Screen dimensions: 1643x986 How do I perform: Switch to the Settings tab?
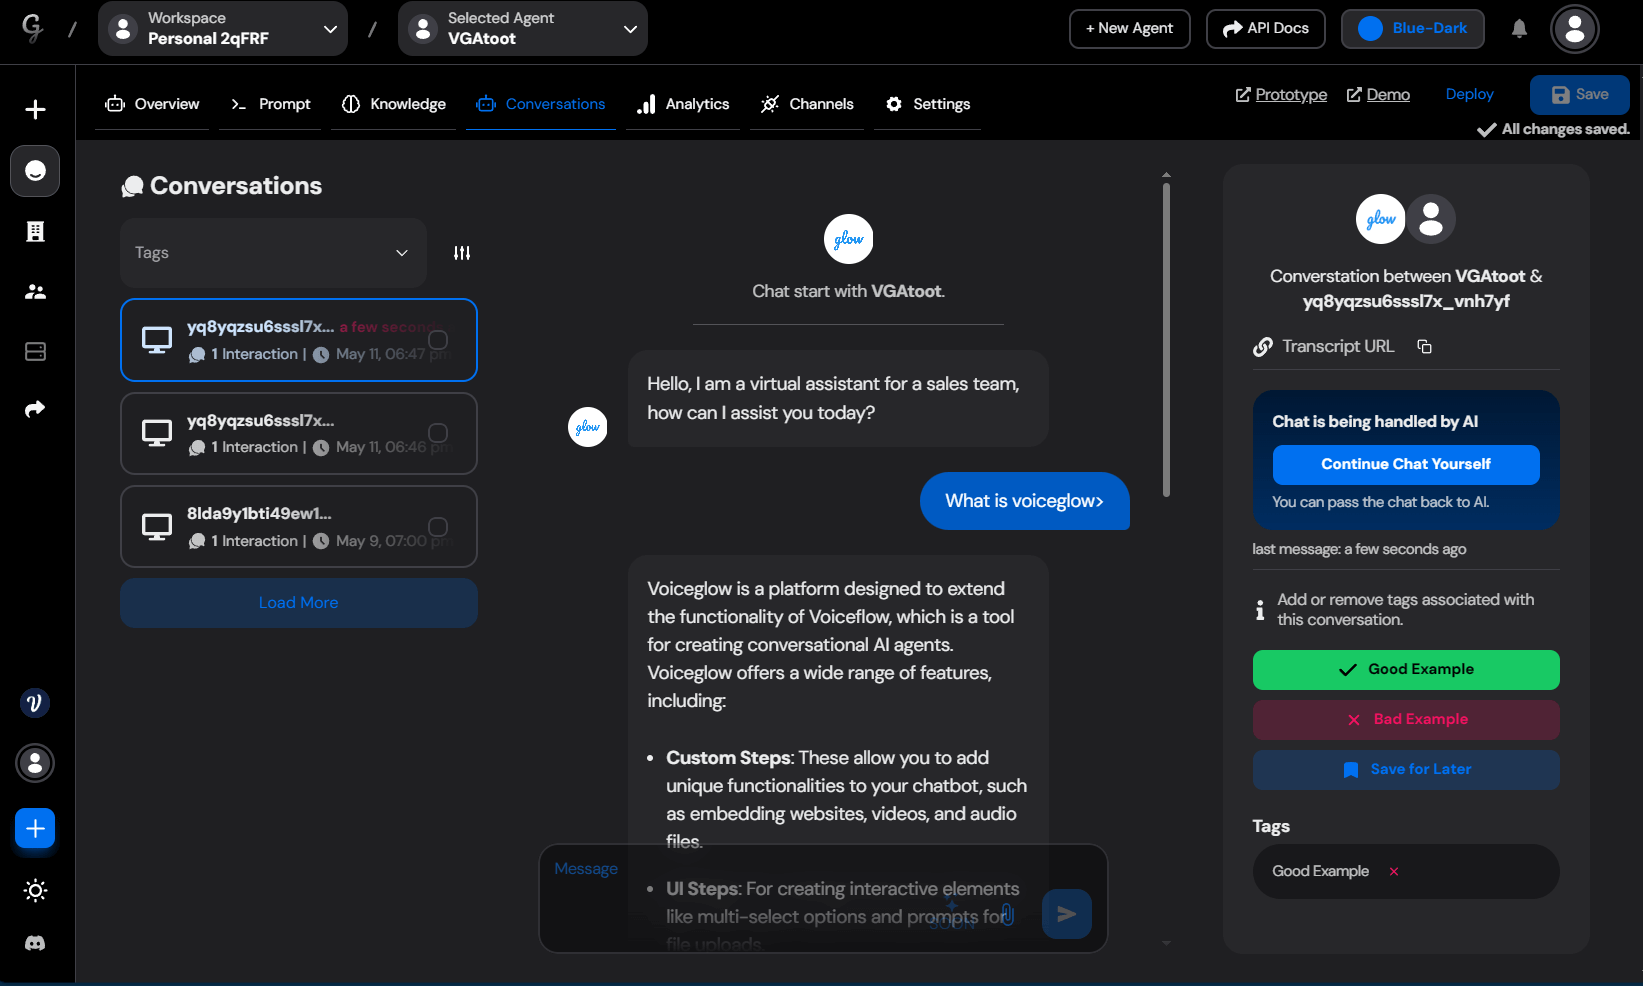tap(927, 104)
